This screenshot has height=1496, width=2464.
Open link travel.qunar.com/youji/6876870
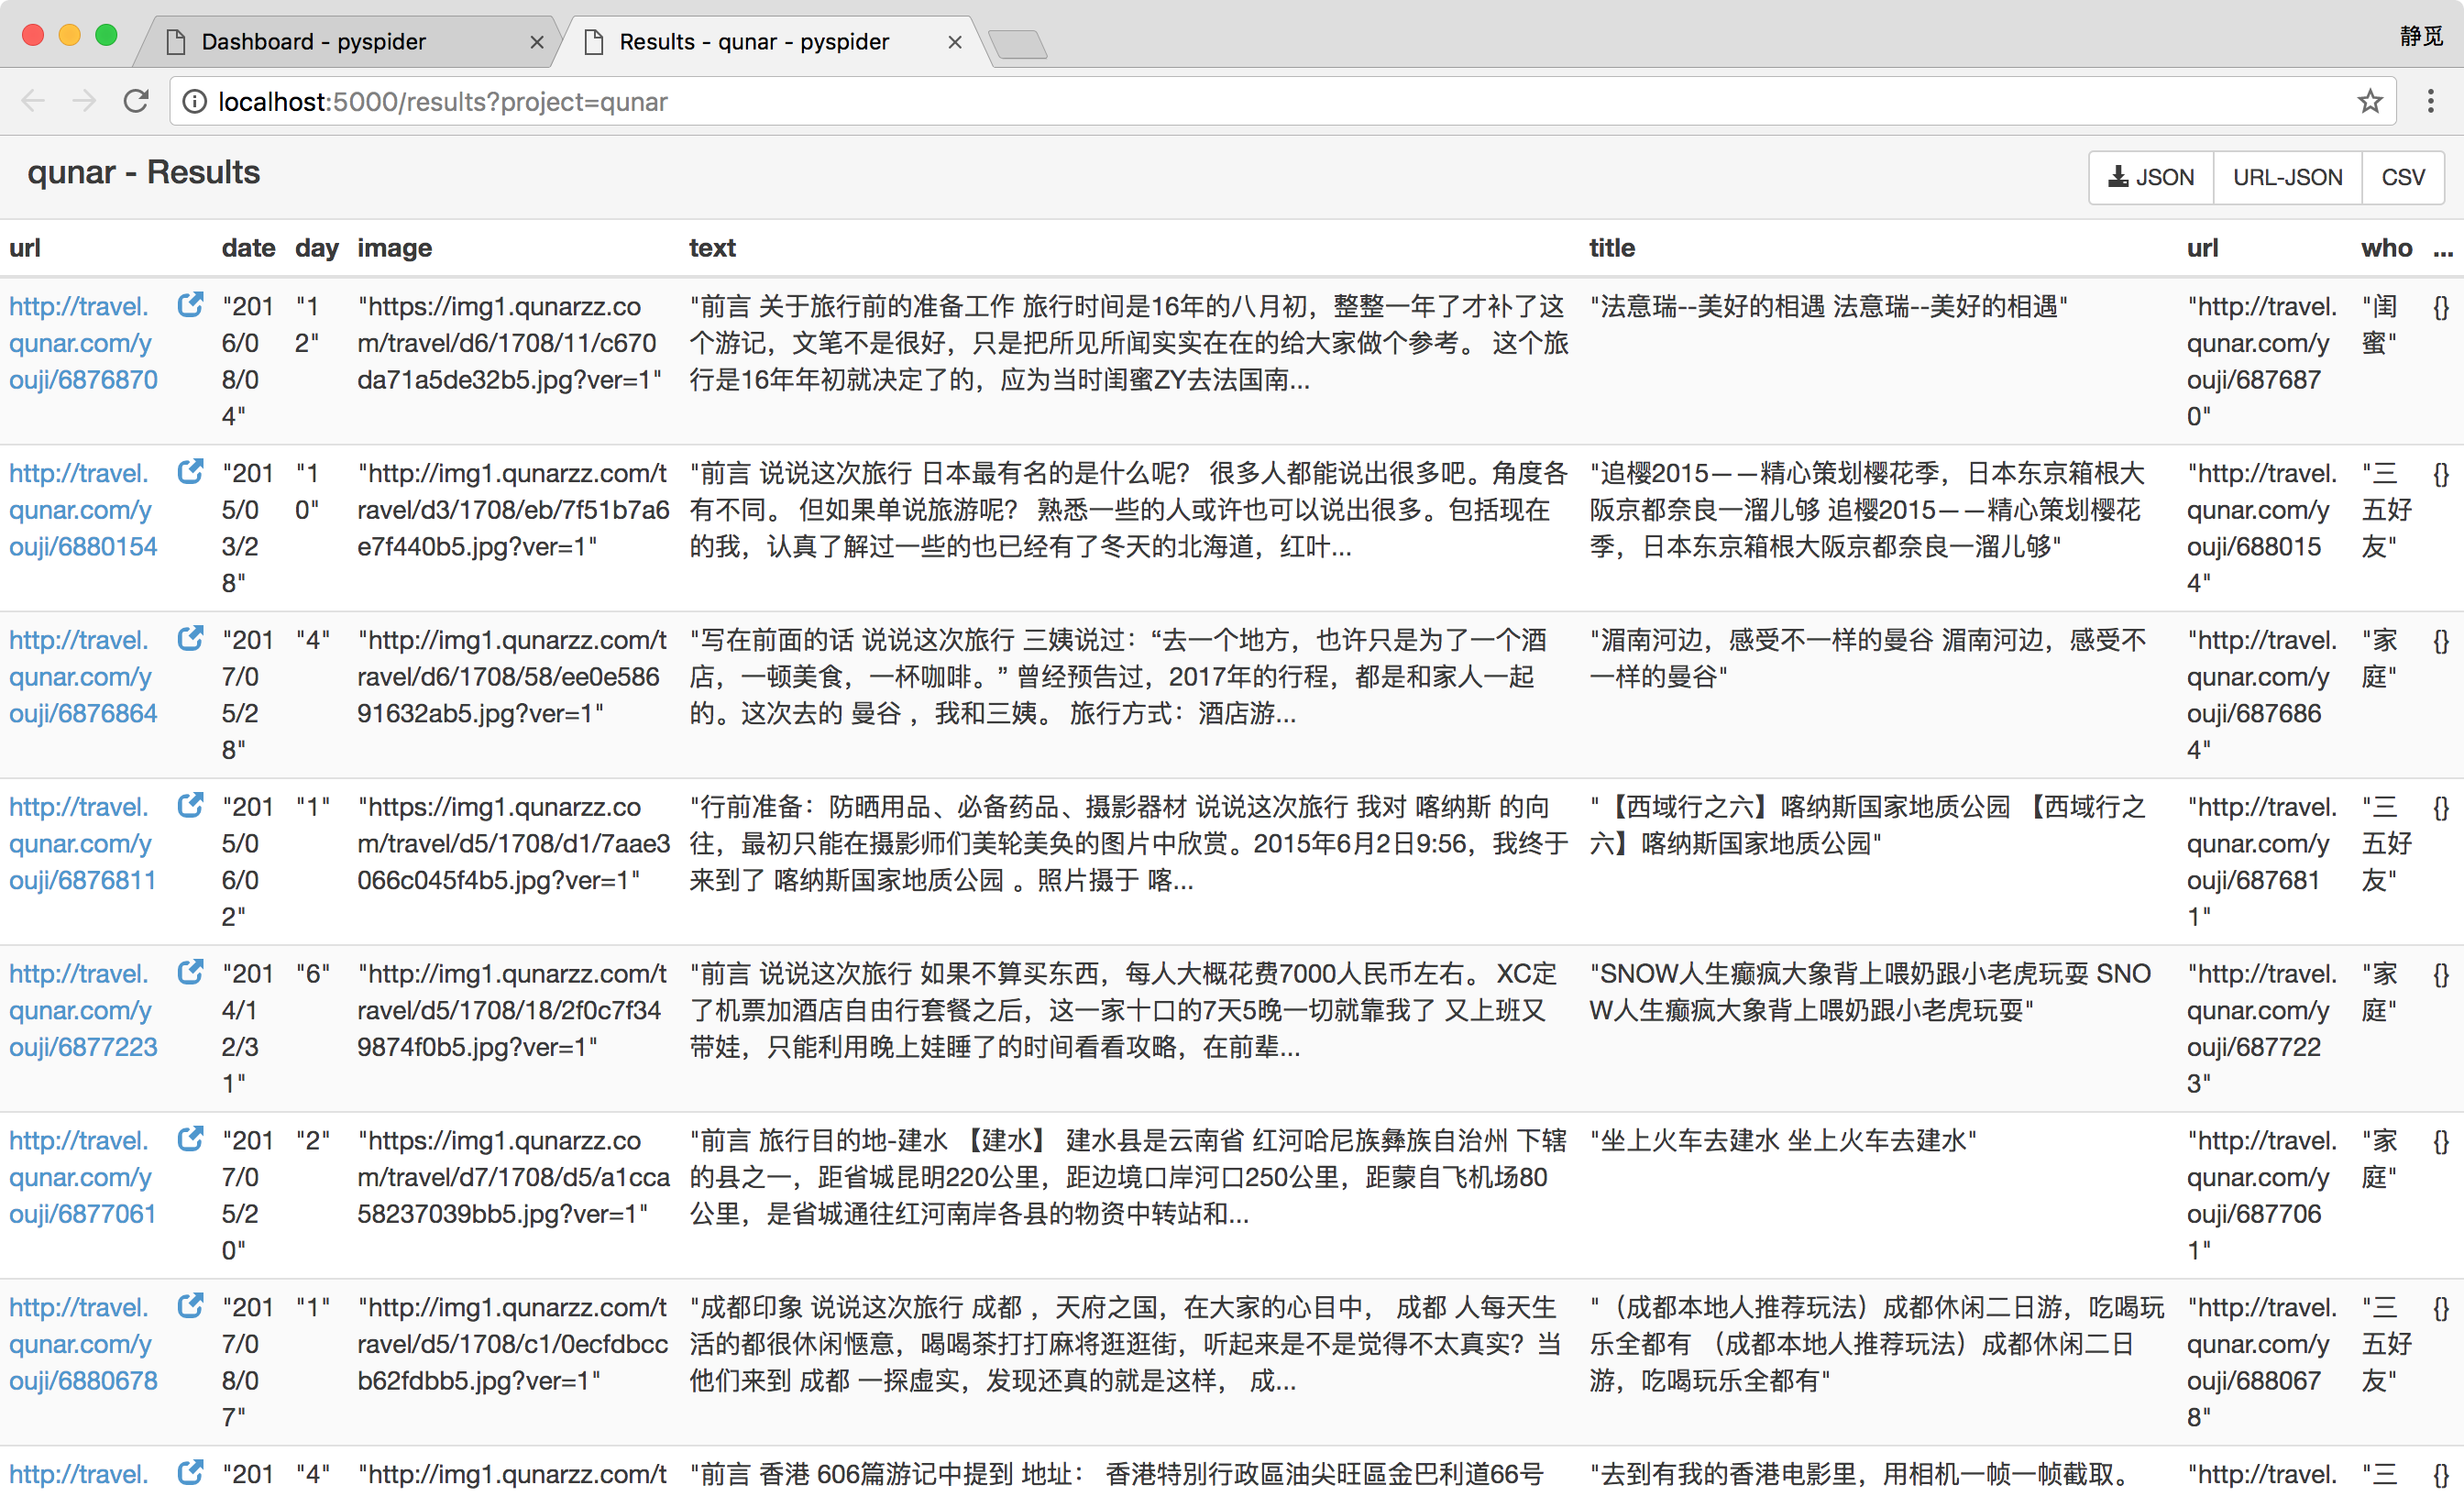pos(82,343)
